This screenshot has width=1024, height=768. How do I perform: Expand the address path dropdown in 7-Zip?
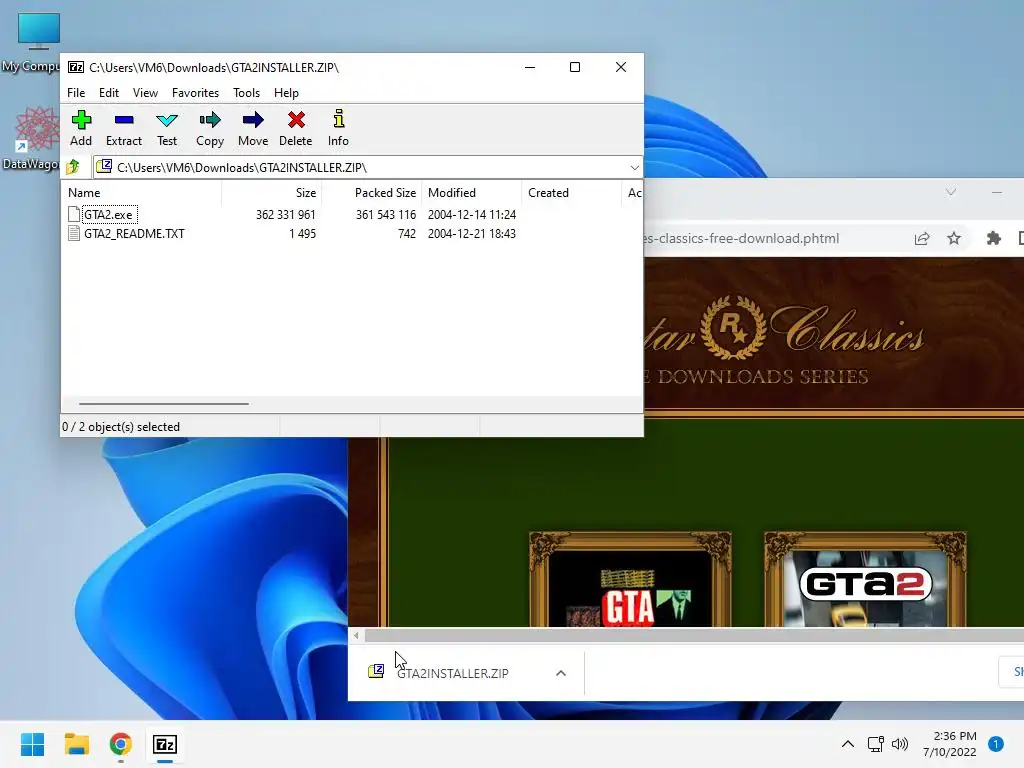(634, 168)
